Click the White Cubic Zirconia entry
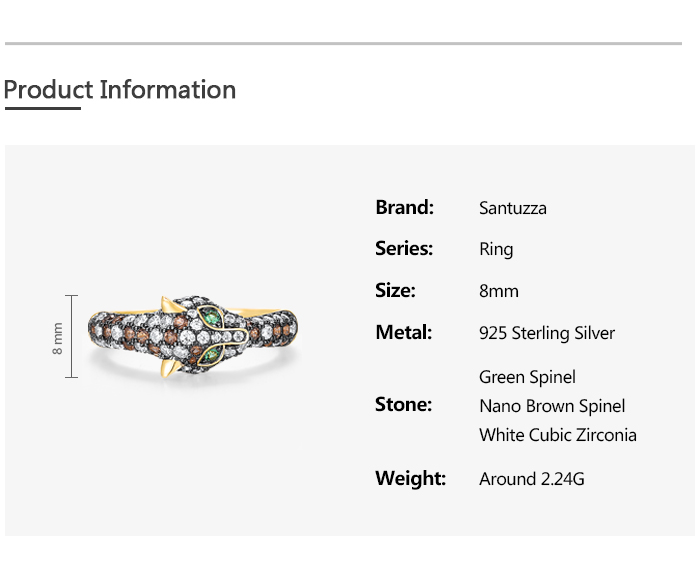700x588 pixels. (558, 435)
